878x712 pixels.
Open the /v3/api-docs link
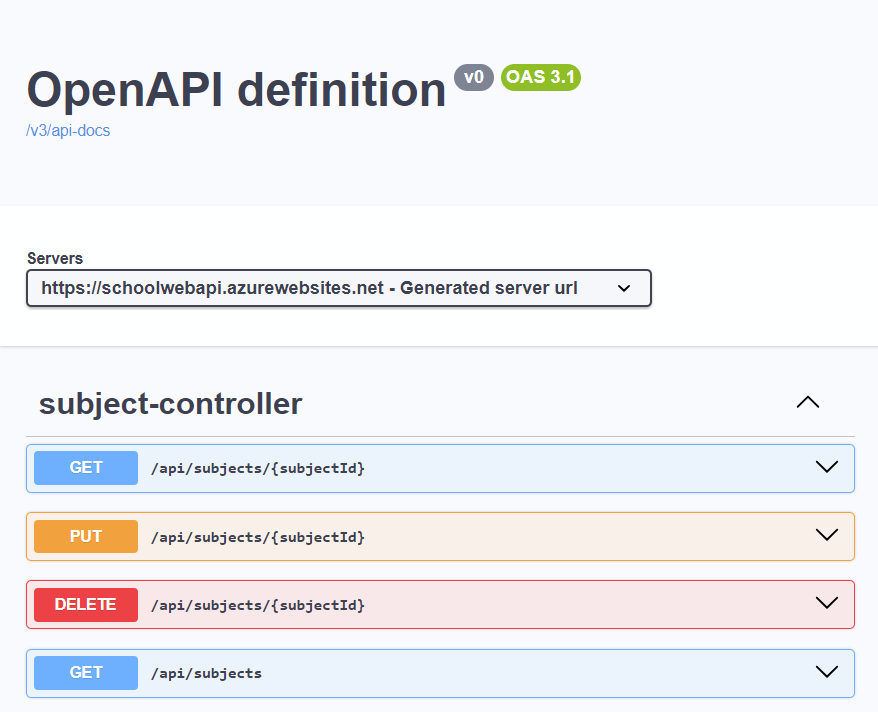click(68, 130)
